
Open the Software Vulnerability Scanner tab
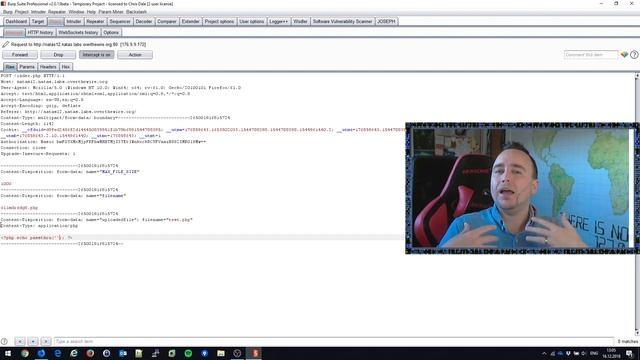point(342,22)
